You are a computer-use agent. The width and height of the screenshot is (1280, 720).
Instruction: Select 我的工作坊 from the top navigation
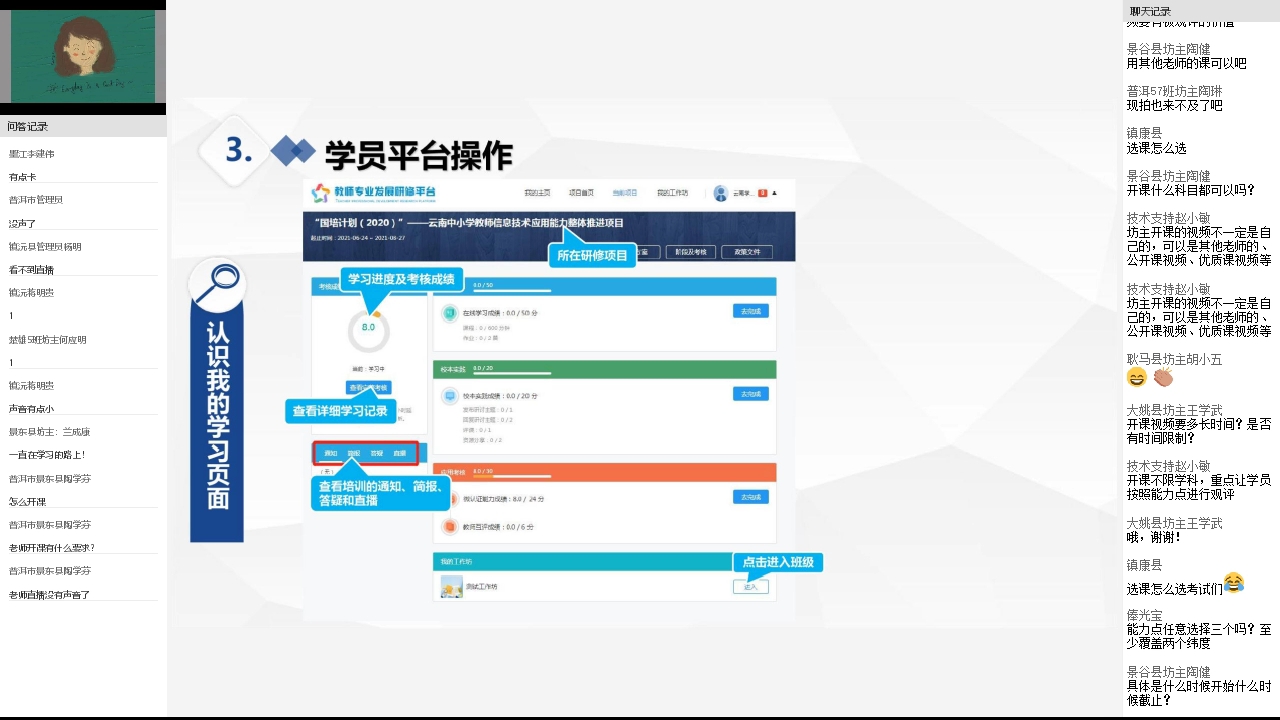click(671, 192)
